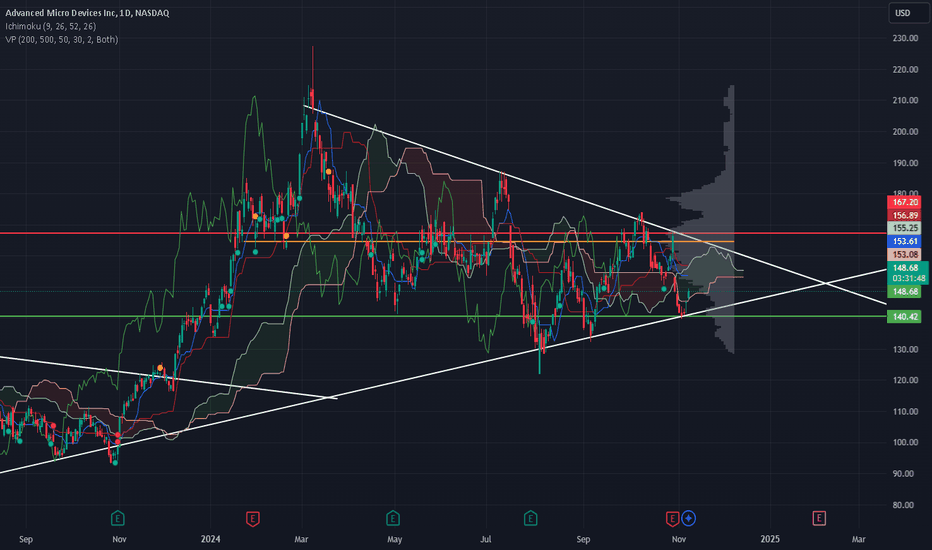The width and height of the screenshot is (932, 550).
Task: Click the dark red 156.89 price label
Action: click(x=904, y=215)
